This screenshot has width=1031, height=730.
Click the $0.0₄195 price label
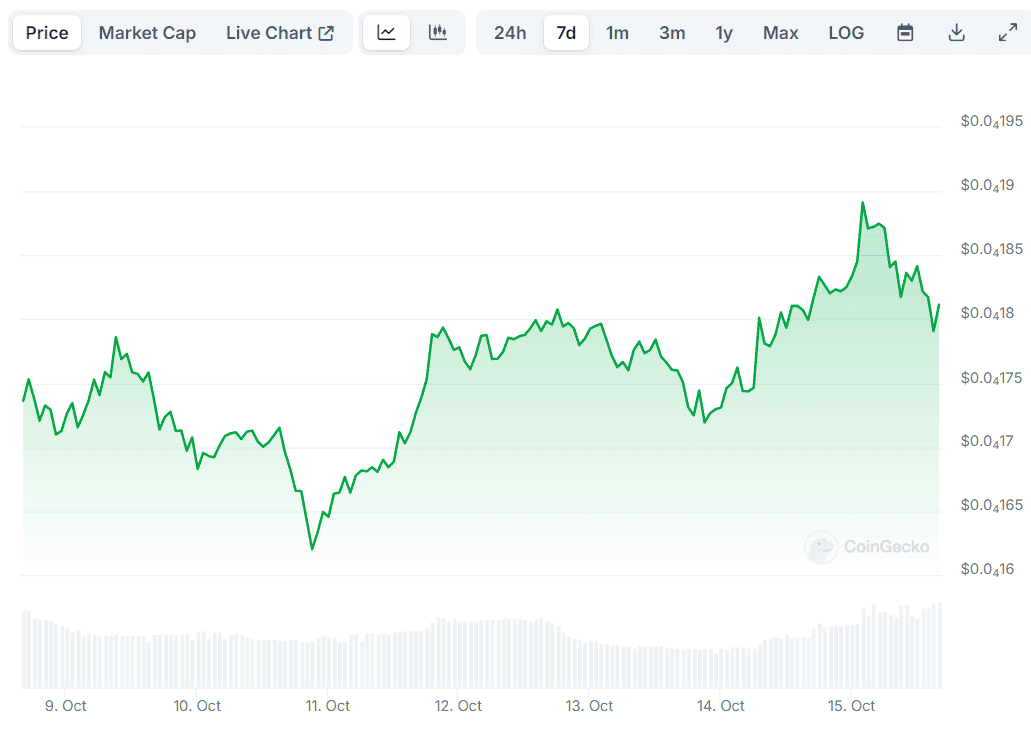point(992,121)
